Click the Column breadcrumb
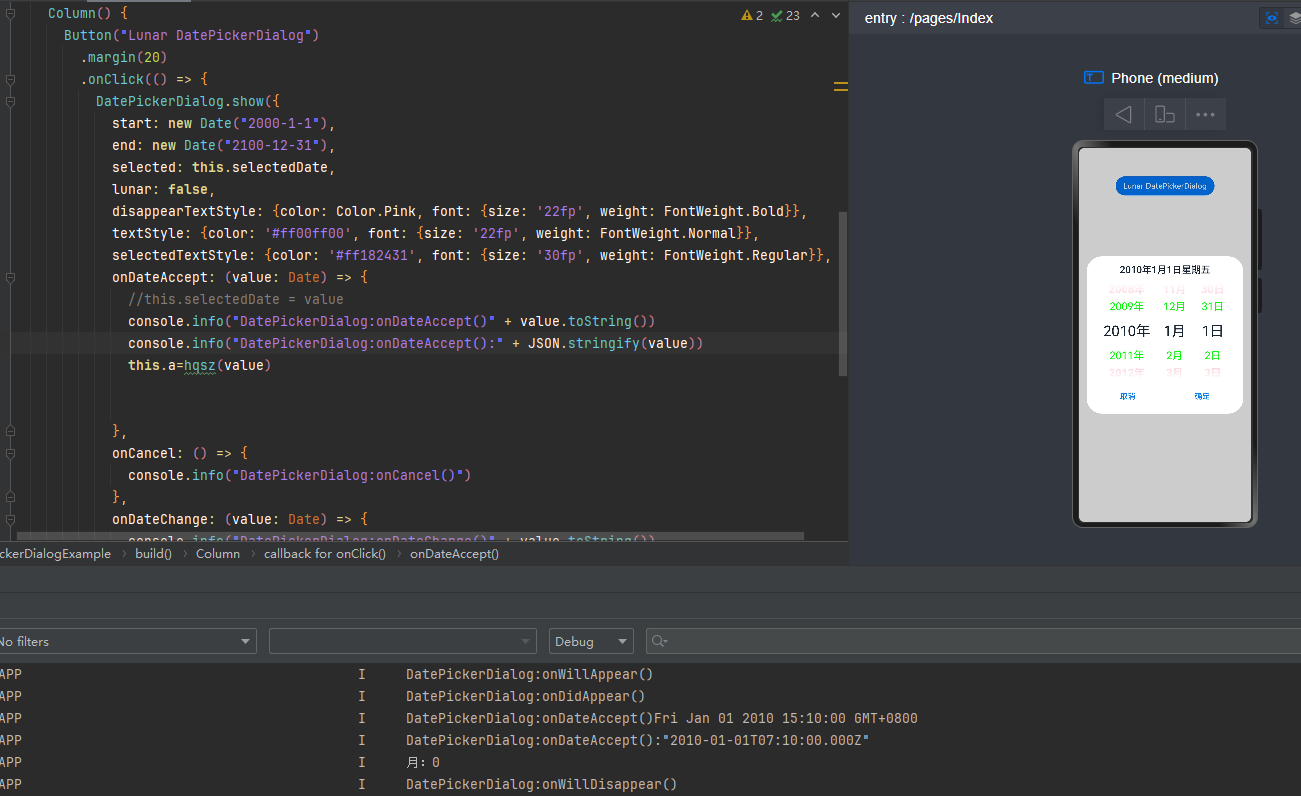1301x796 pixels. 218,553
